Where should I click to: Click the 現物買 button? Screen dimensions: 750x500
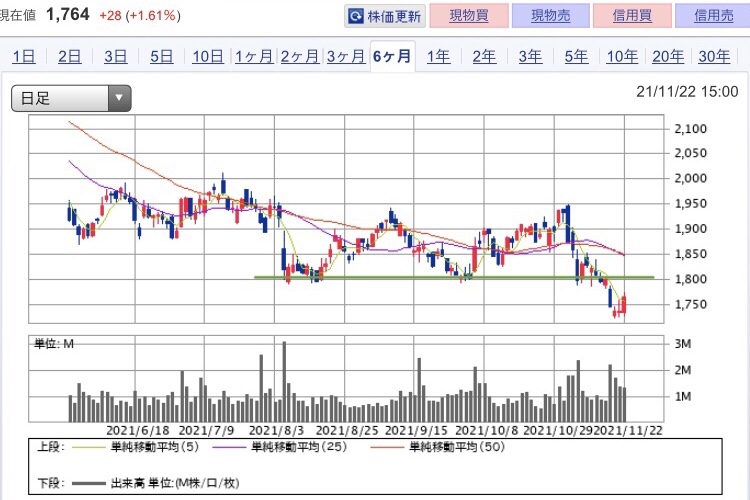[469, 16]
